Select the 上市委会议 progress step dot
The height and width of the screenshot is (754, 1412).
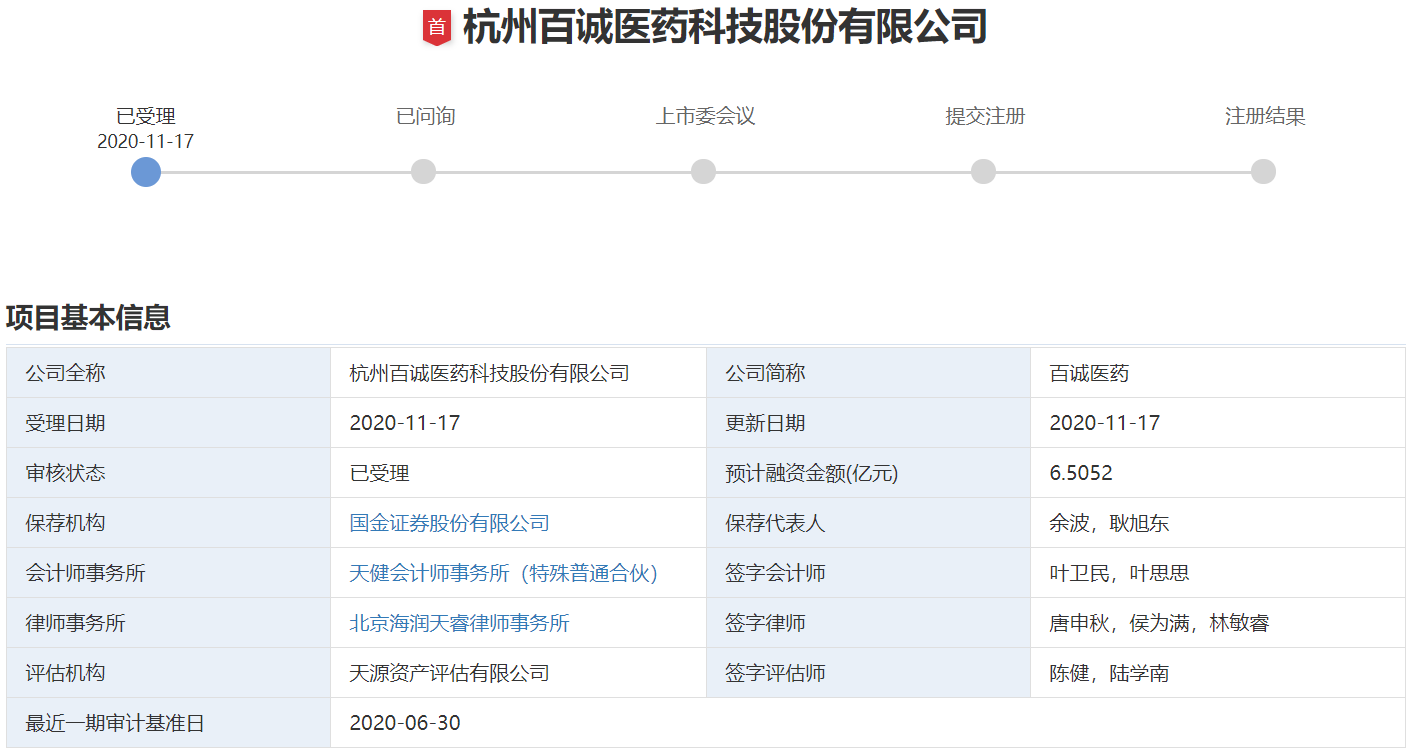click(x=704, y=172)
